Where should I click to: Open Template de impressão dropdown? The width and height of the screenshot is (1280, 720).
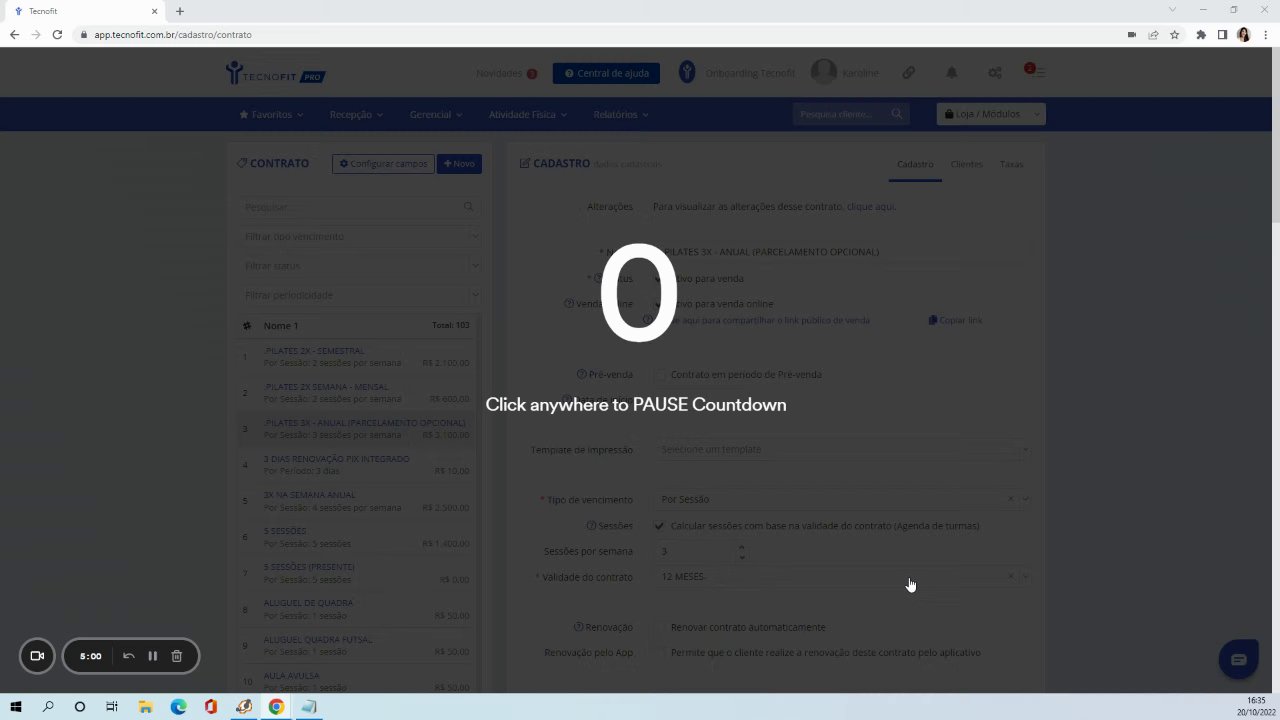842,450
